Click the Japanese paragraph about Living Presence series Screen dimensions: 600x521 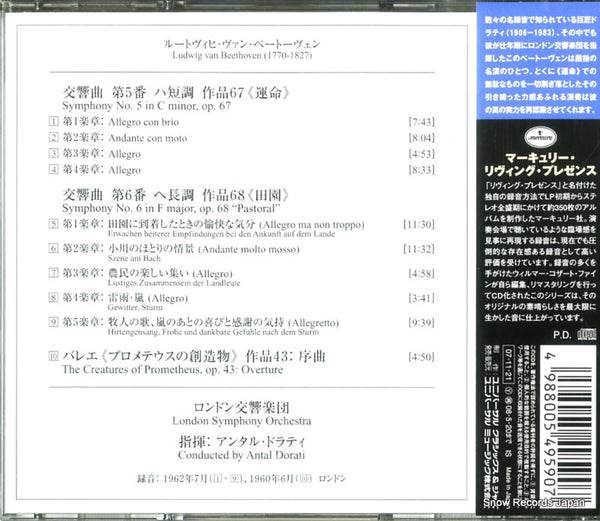click(540, 251)
